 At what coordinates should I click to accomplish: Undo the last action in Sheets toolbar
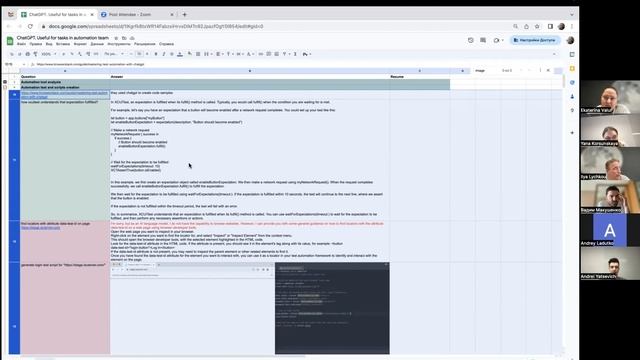click(x=12, y=54)
